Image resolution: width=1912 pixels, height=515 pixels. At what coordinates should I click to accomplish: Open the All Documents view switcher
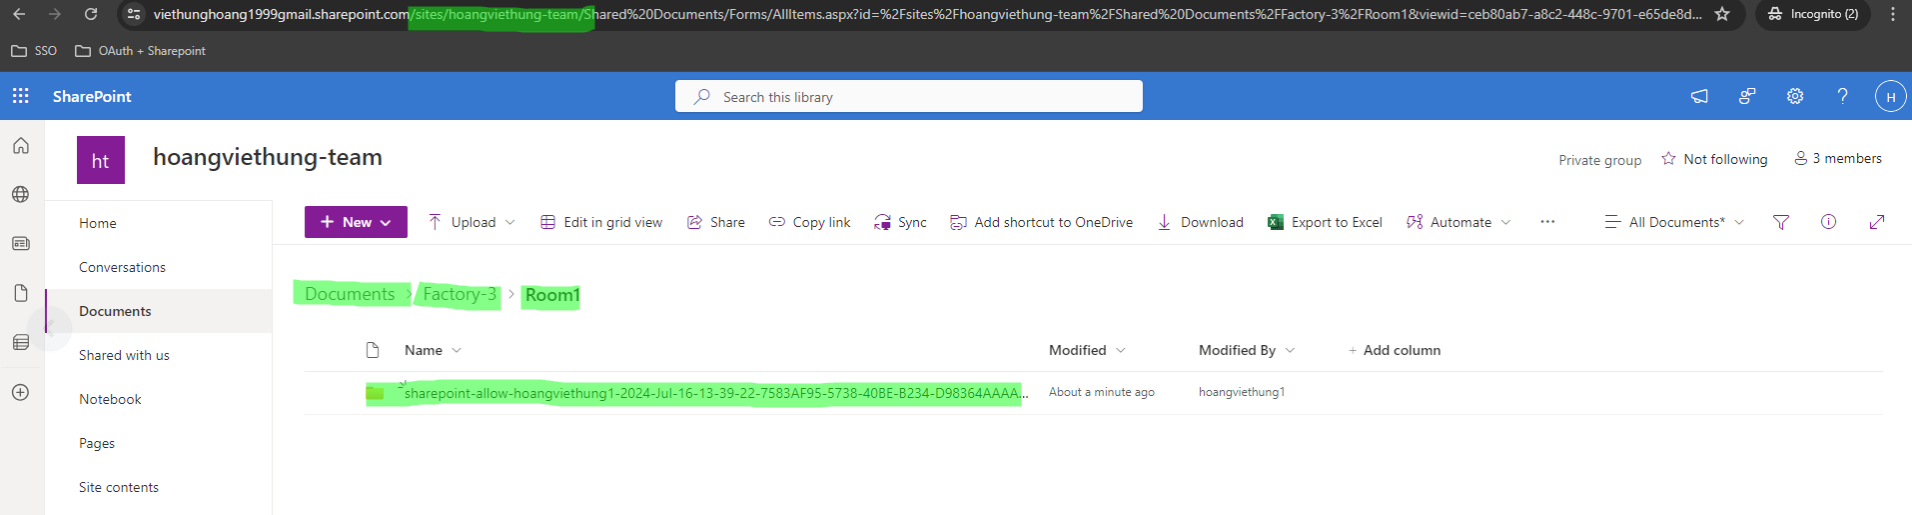pos(1674,222)
